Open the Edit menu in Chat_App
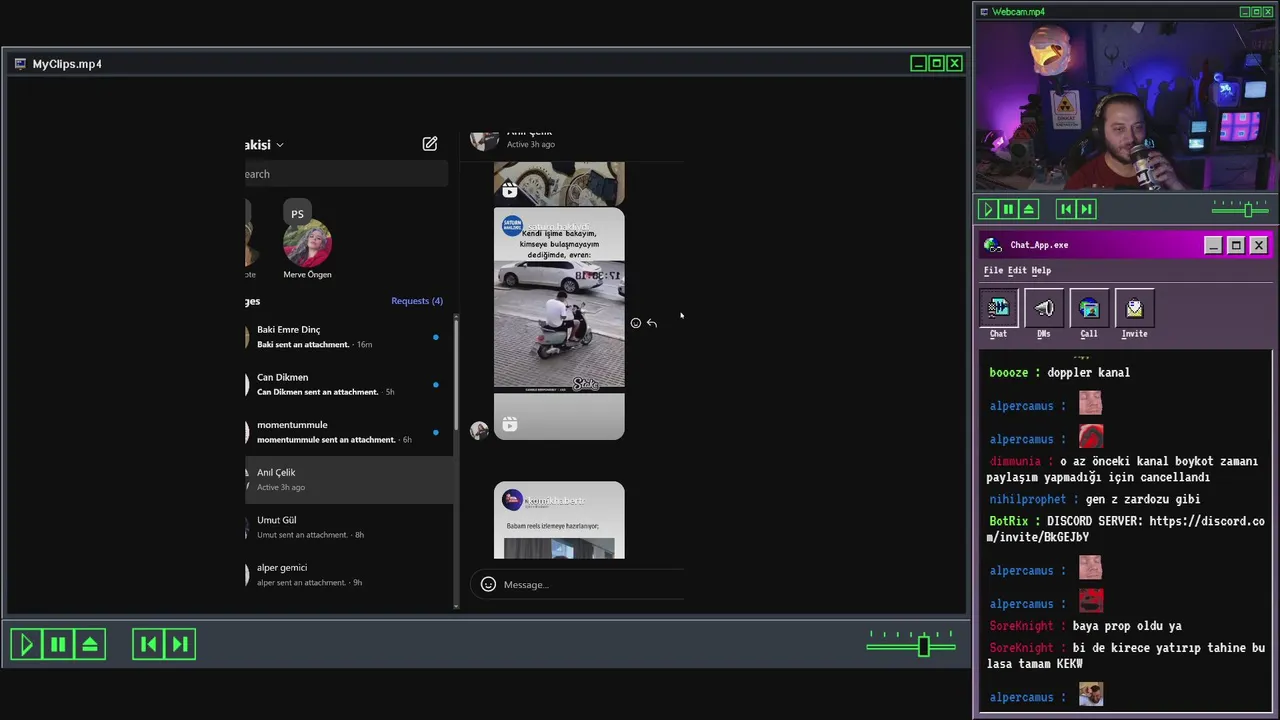1280x720 pixels. (x=1017, y=270)
